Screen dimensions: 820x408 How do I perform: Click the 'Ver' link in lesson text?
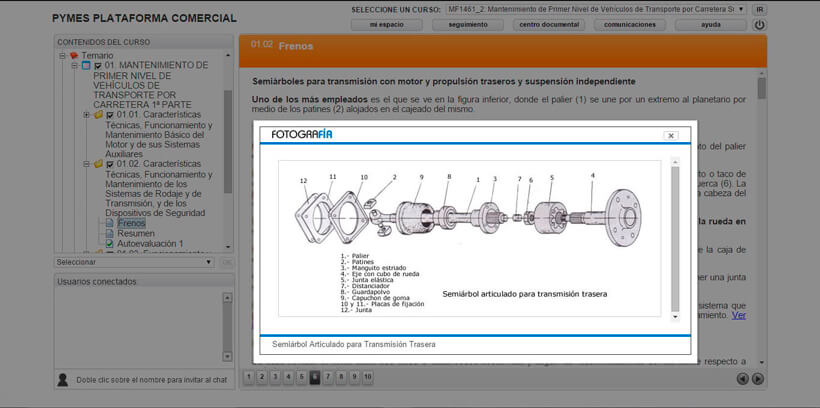click(x=738, y=315)
